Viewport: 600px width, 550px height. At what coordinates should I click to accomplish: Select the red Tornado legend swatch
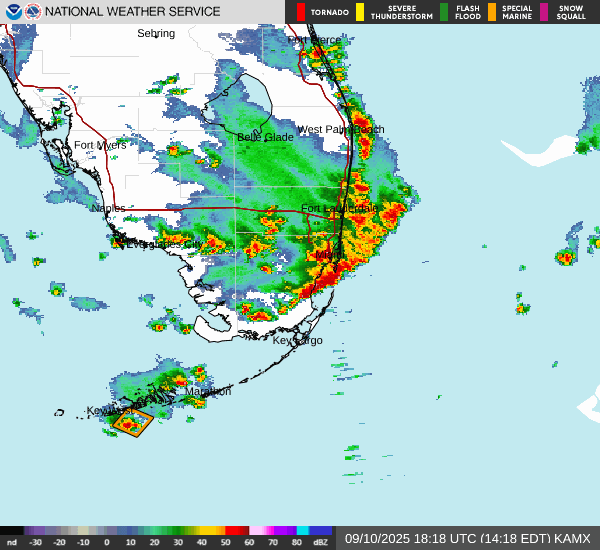click(x=301, y=12)
